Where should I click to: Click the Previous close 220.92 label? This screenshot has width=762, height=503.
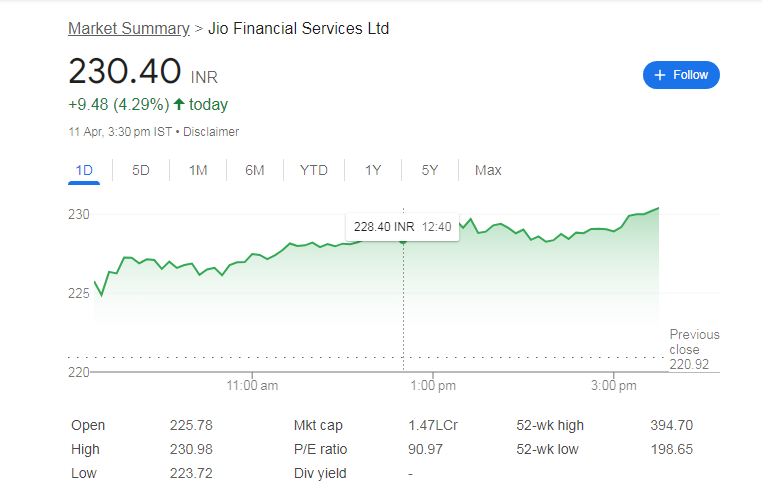pos(694,349)
